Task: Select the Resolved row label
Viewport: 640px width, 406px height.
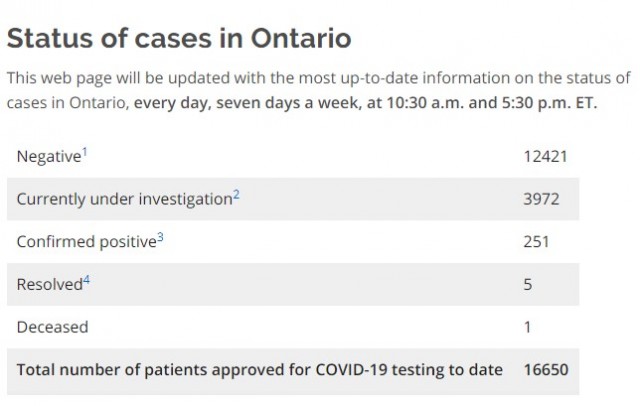Action: coord(50,285)
